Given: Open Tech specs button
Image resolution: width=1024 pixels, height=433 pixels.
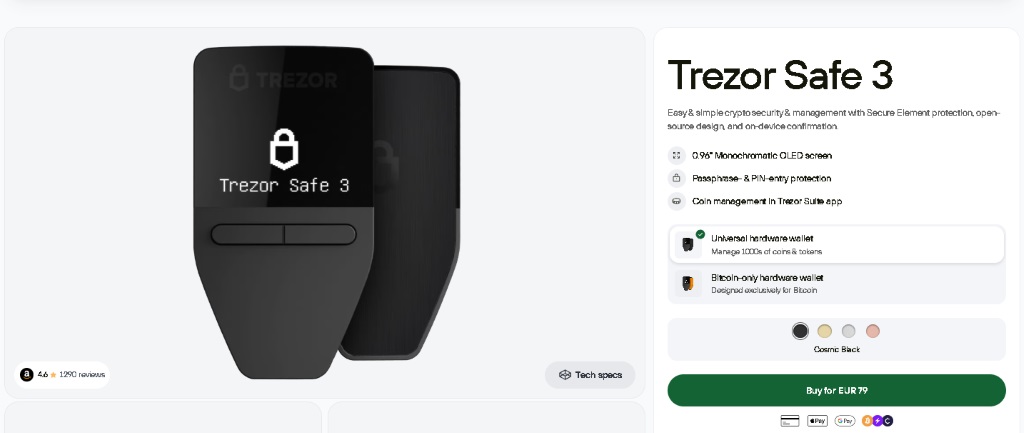Looking at the screenshot, I should tap(590, 375).
